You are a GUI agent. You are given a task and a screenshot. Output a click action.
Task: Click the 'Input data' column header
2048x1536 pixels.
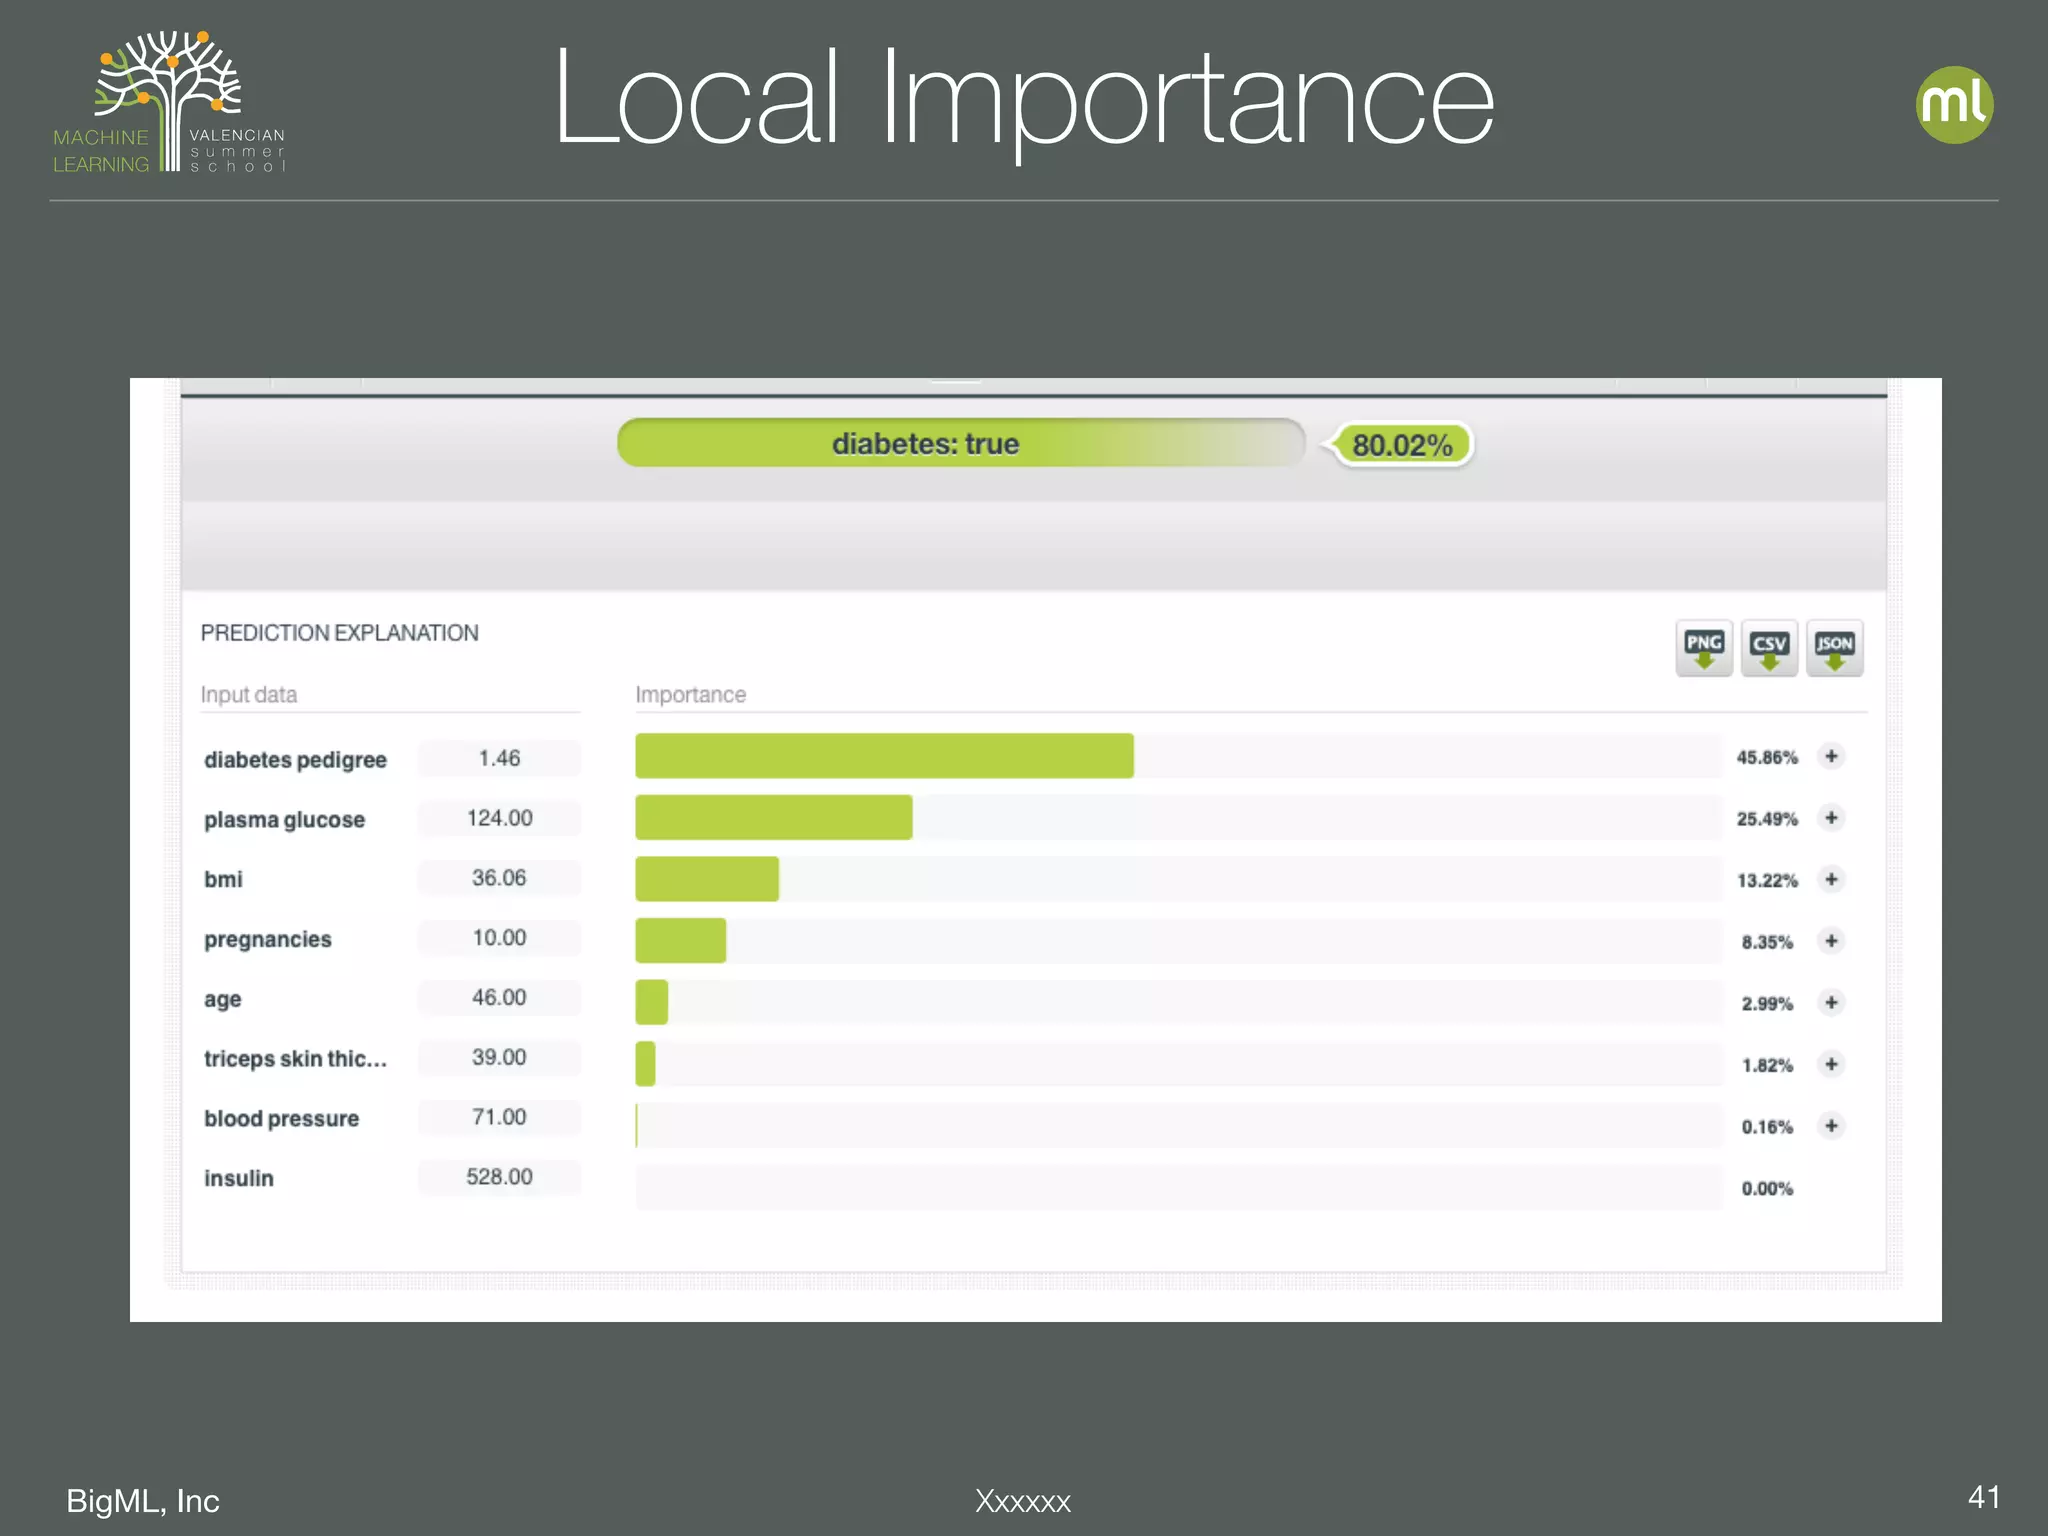(248, 694)
